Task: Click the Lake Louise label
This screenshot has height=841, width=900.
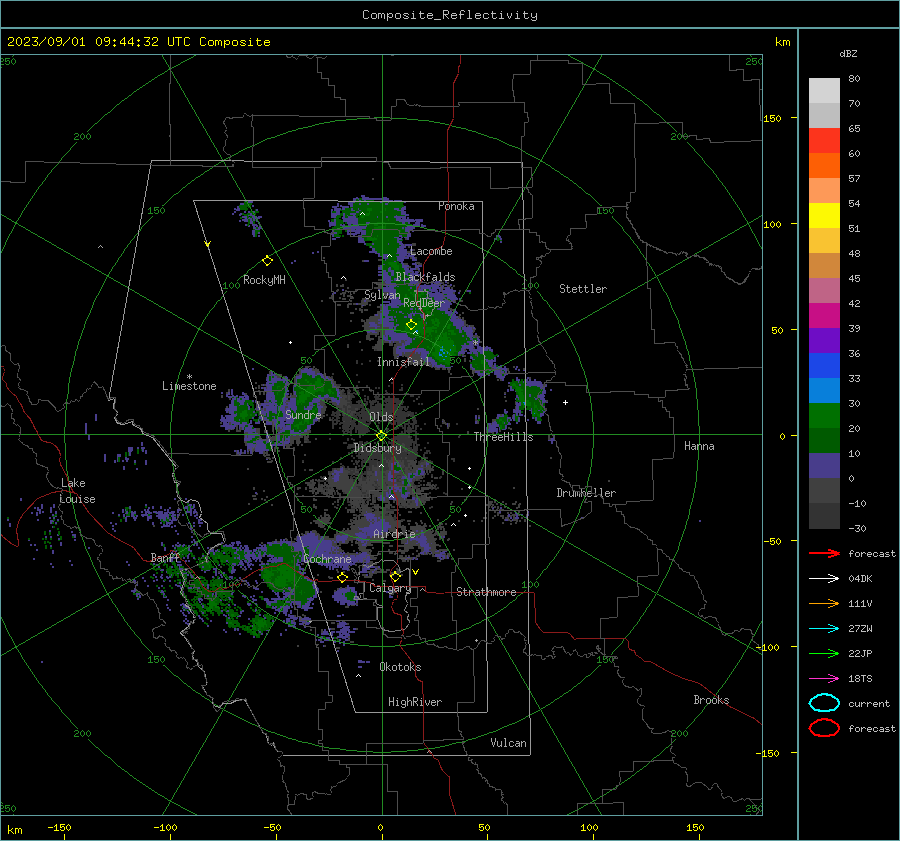Action: point(77,491)
